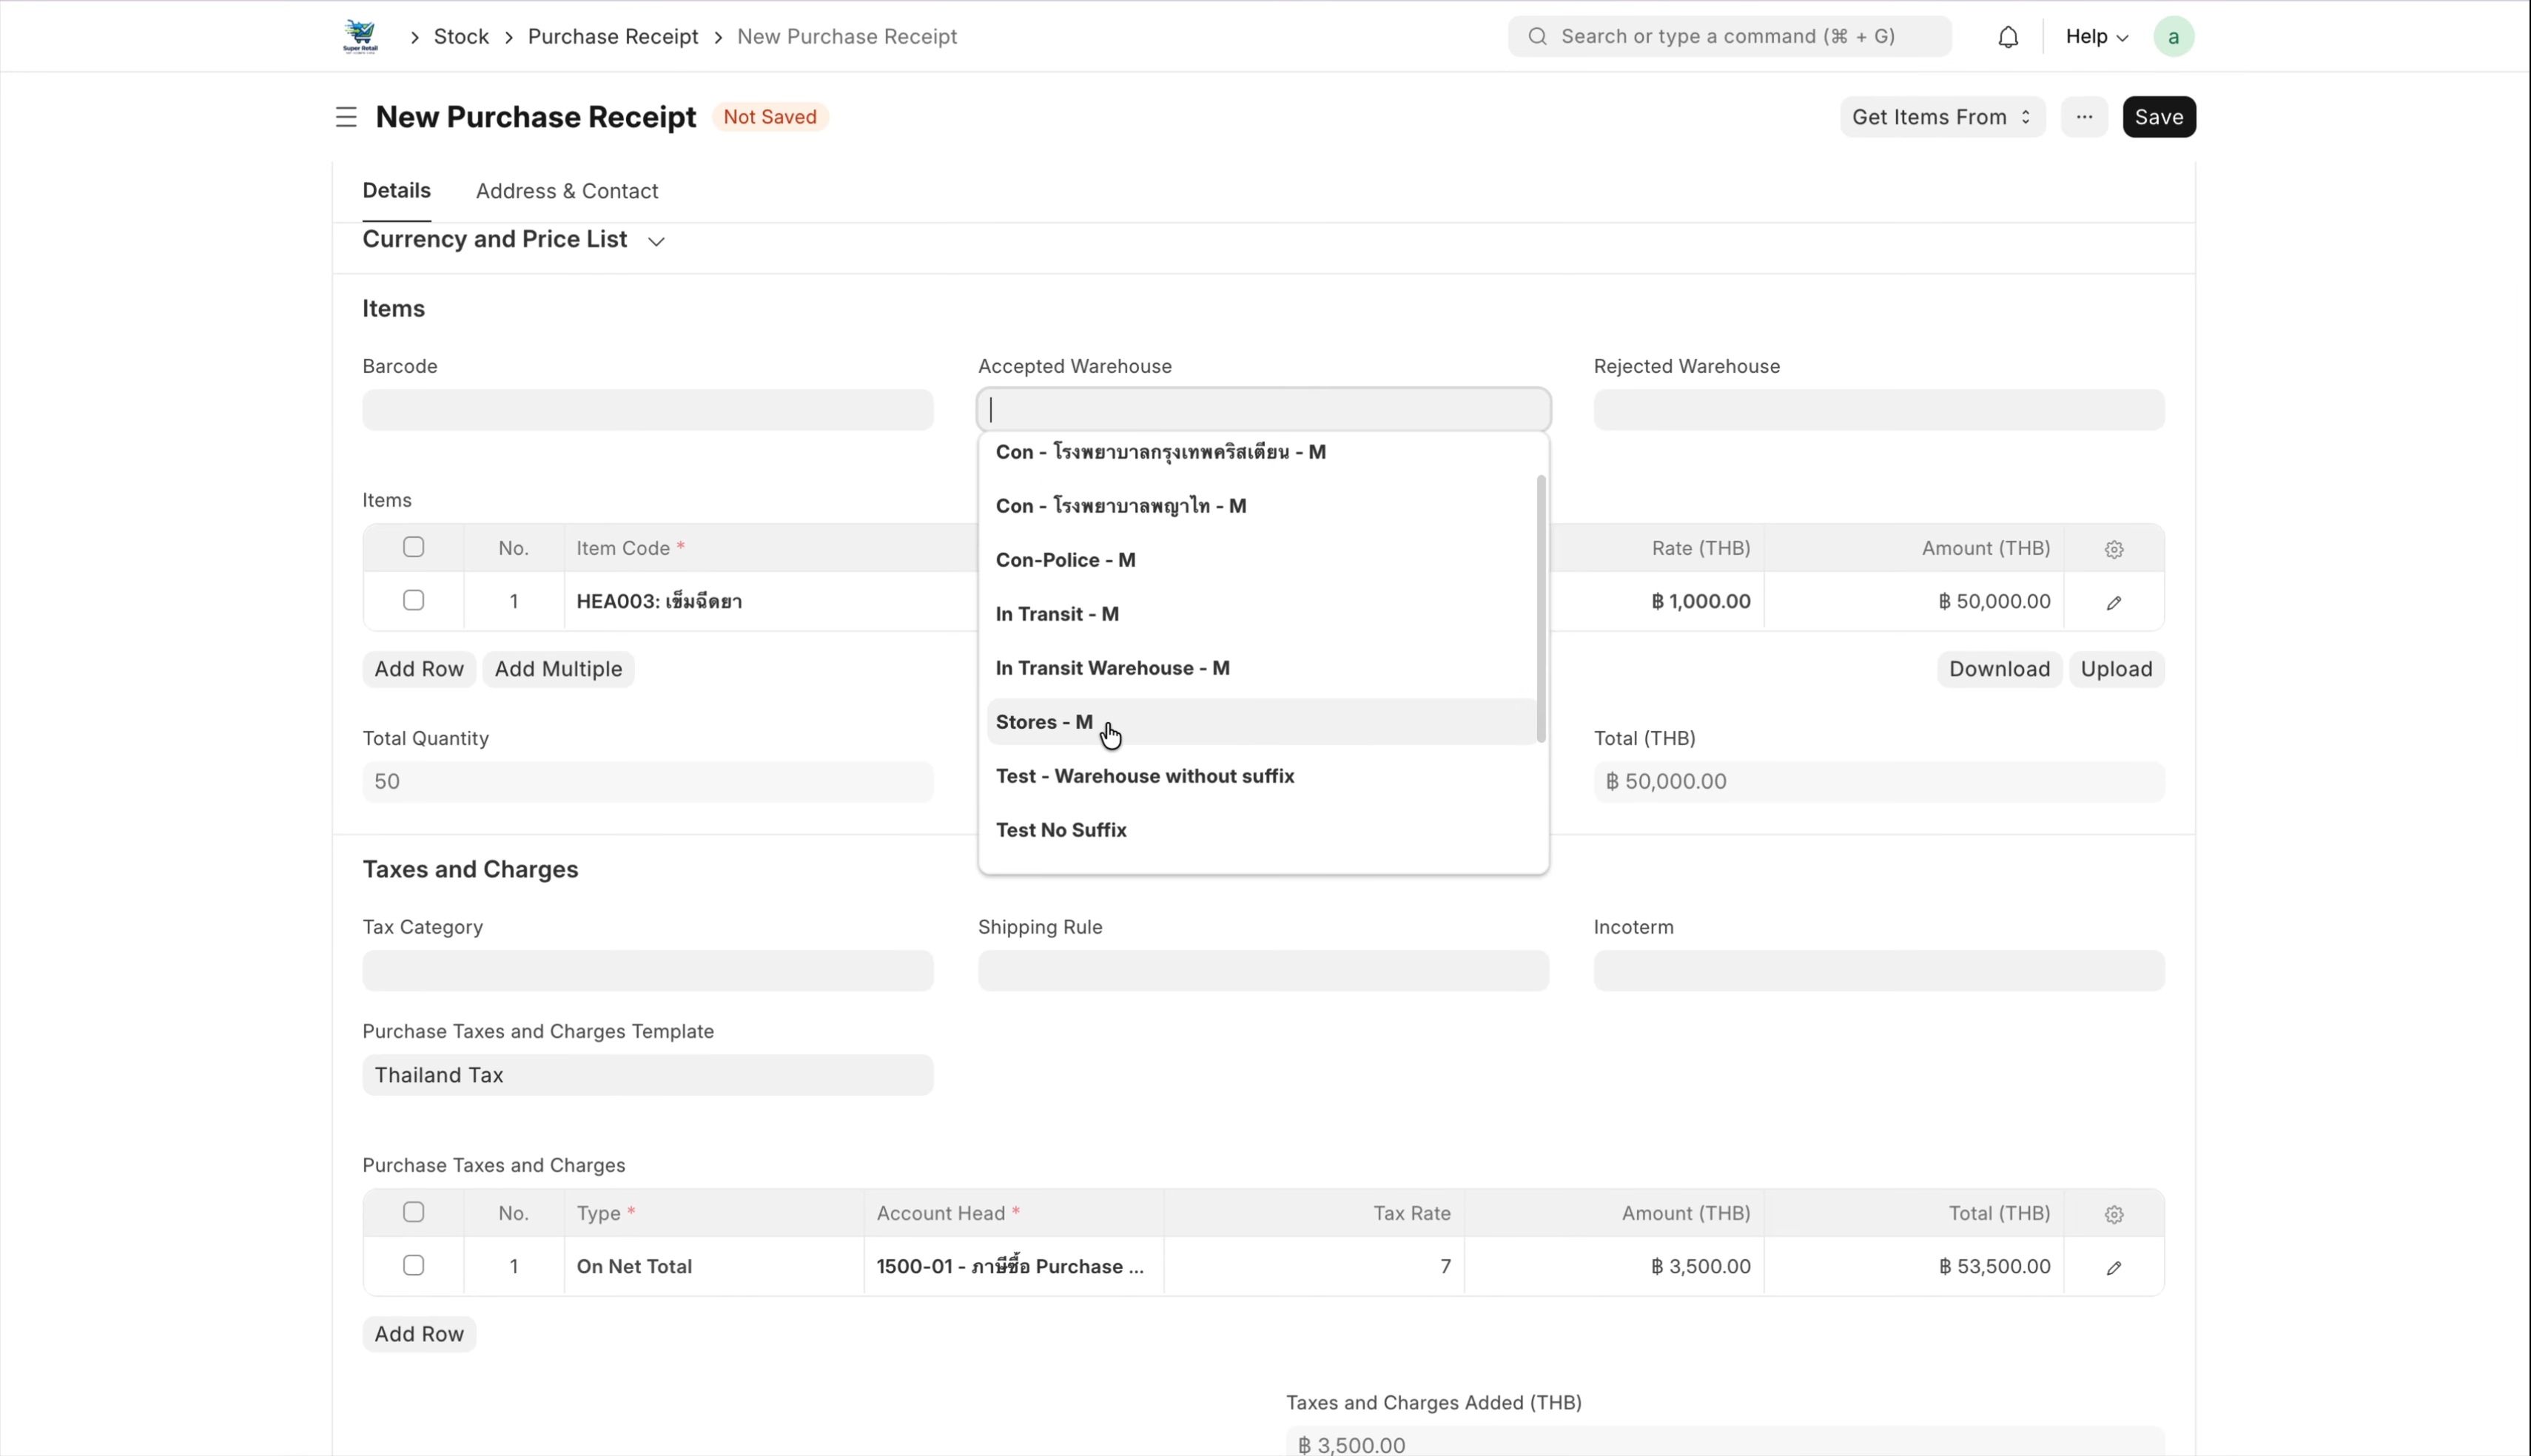Open the notifications bell
The height and width of the screenshot is (1456, 2531).
click(x=2008, y=37)
